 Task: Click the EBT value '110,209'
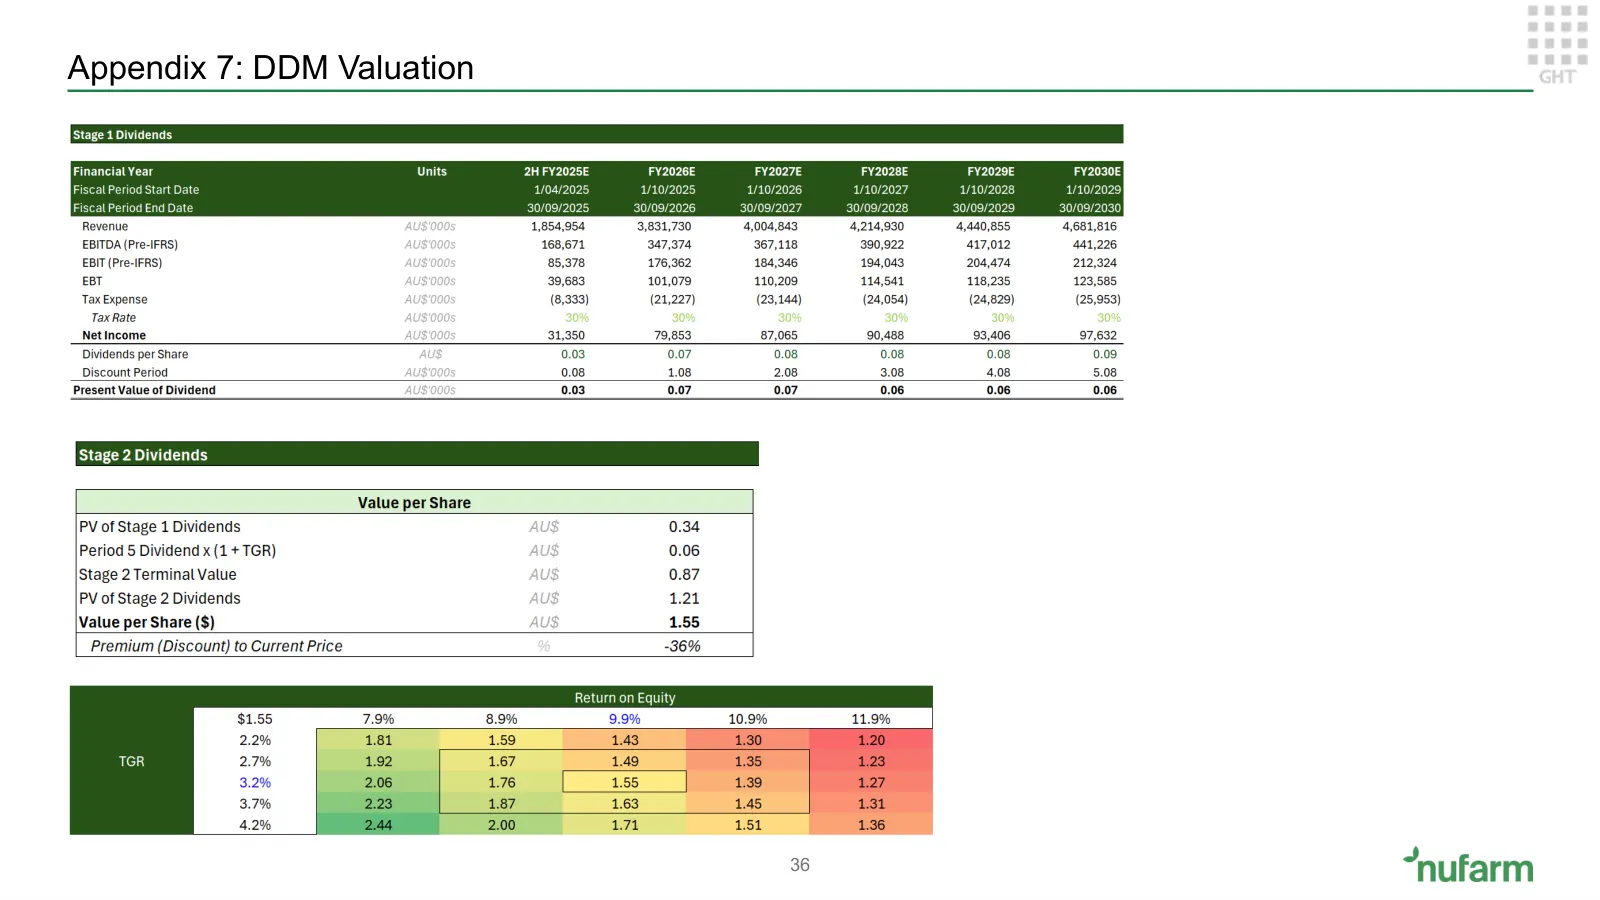775,281
